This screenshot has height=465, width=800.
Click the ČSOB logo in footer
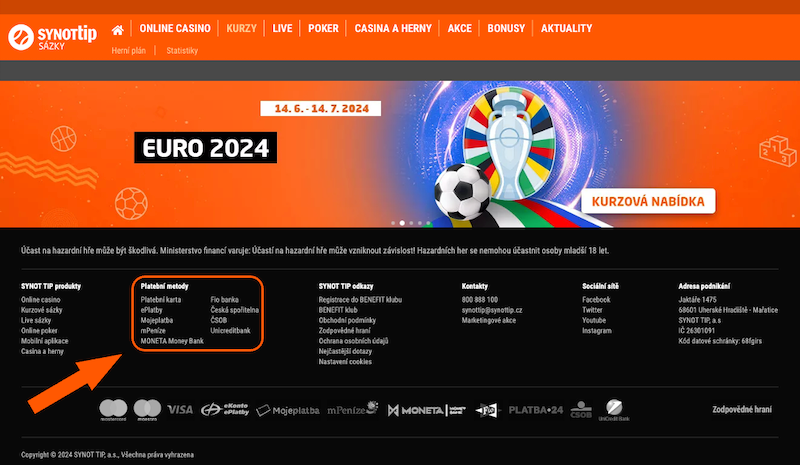coord(581,409)
